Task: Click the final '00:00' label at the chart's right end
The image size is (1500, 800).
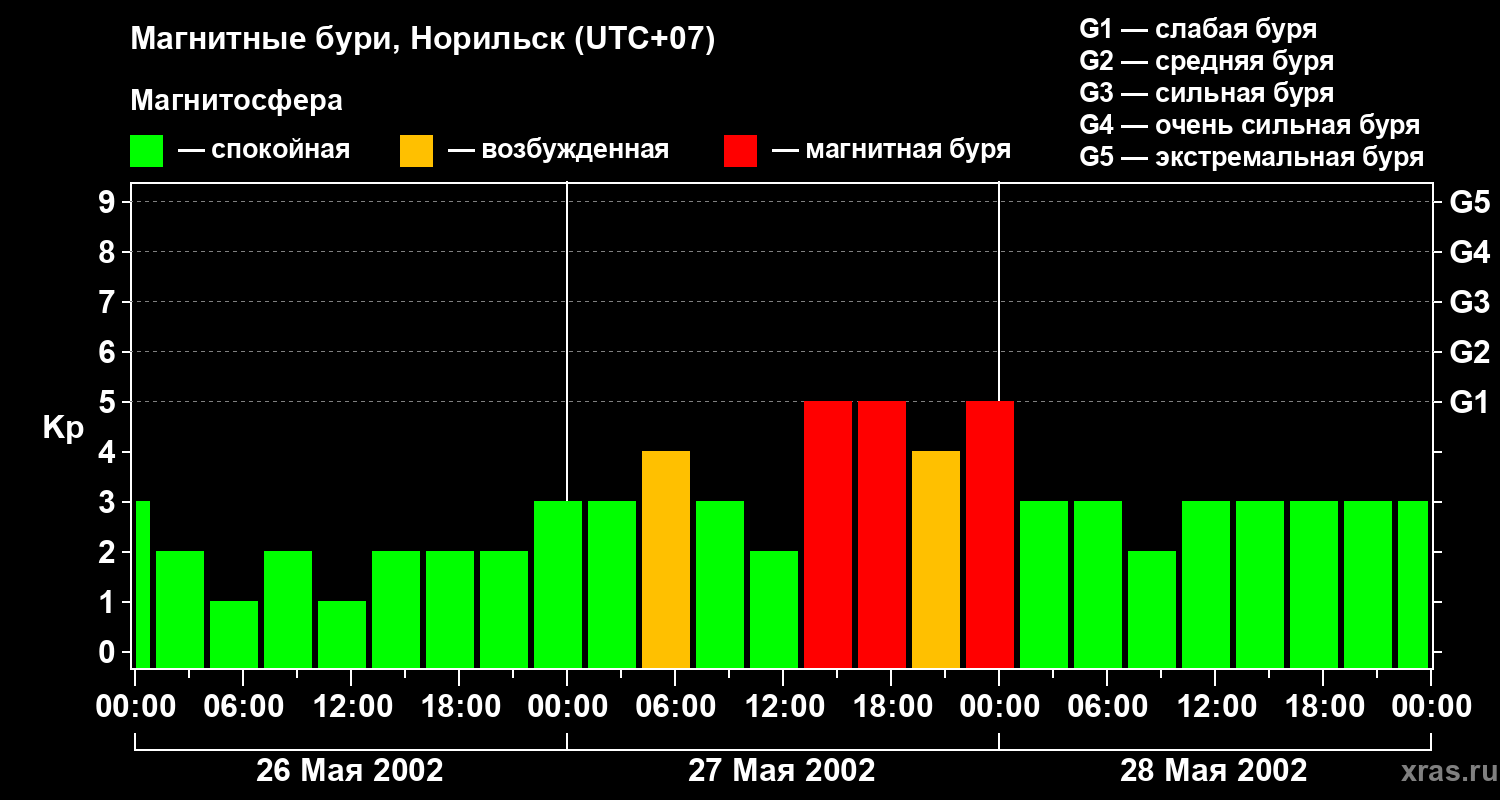Action: (1432, 707)
